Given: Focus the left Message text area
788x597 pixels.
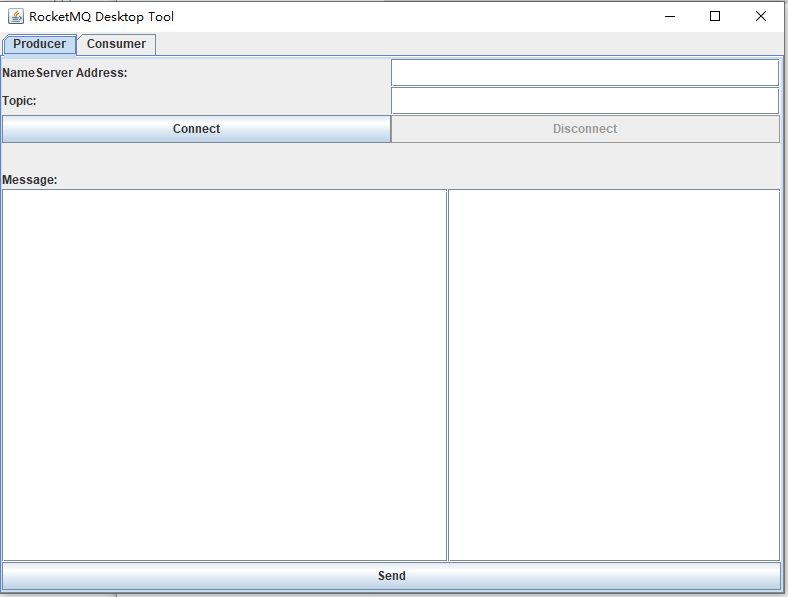Looking at the screenshot, I should point(224,375).
